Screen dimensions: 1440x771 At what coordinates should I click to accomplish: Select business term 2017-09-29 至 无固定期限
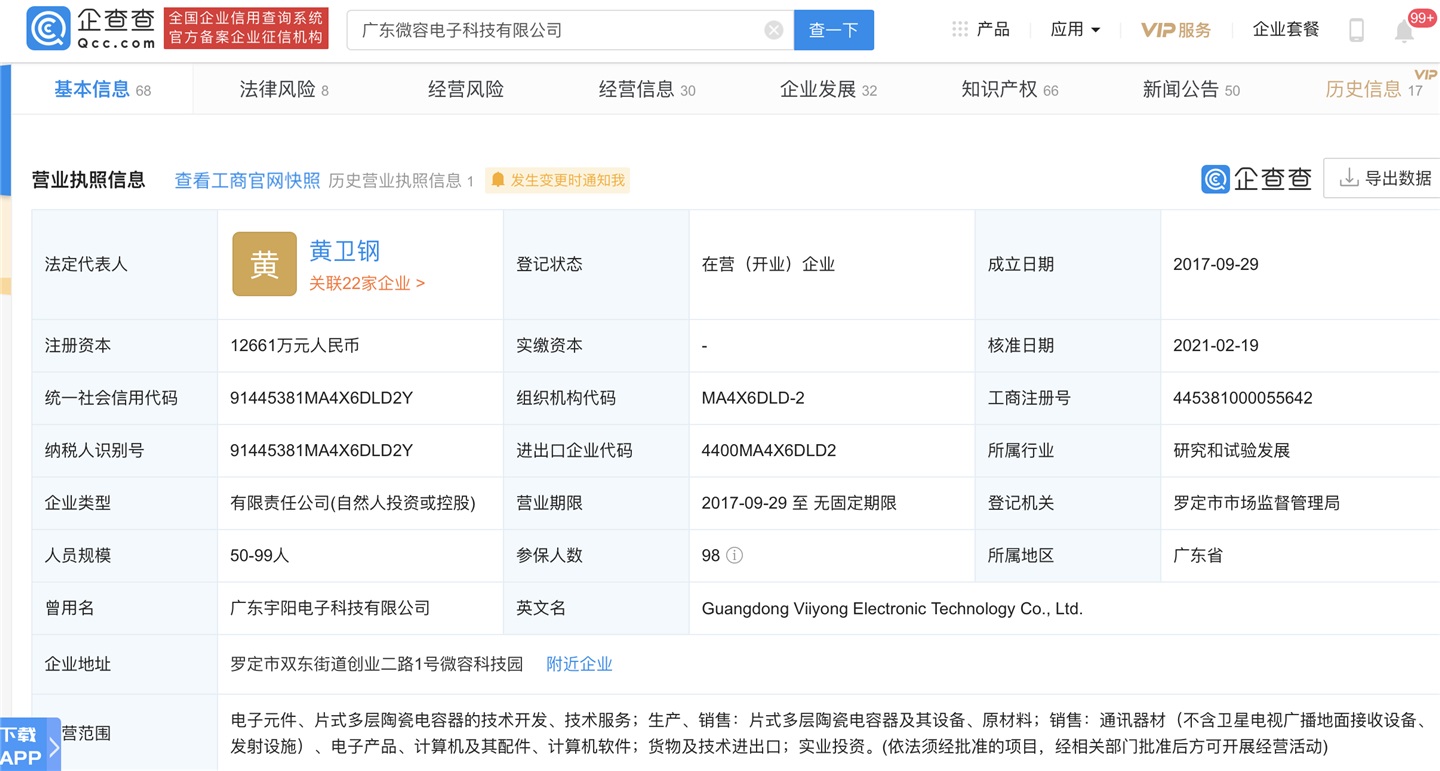[x=799, y=503]
